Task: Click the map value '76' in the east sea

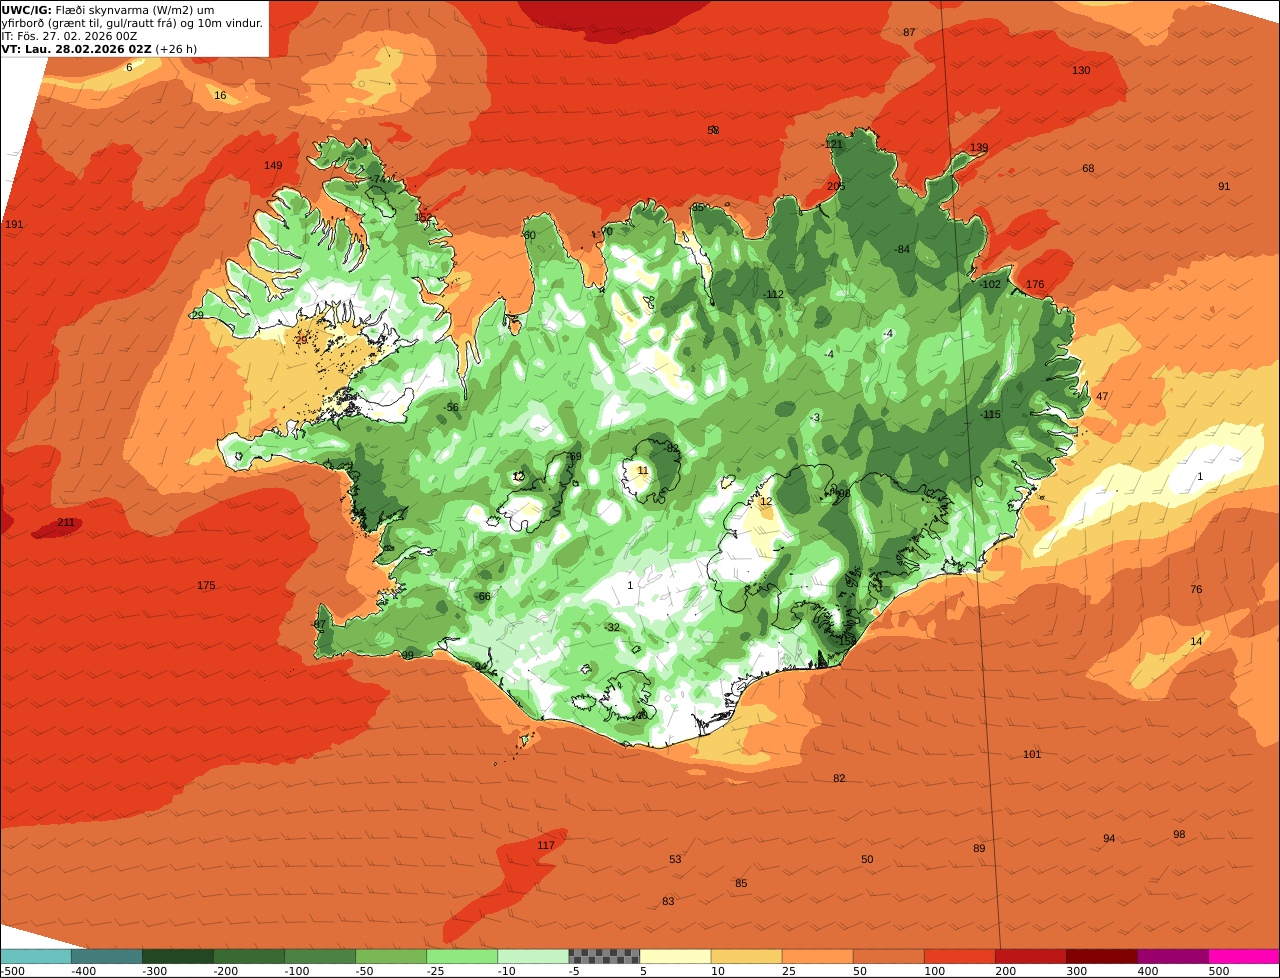Action: 1196,589
